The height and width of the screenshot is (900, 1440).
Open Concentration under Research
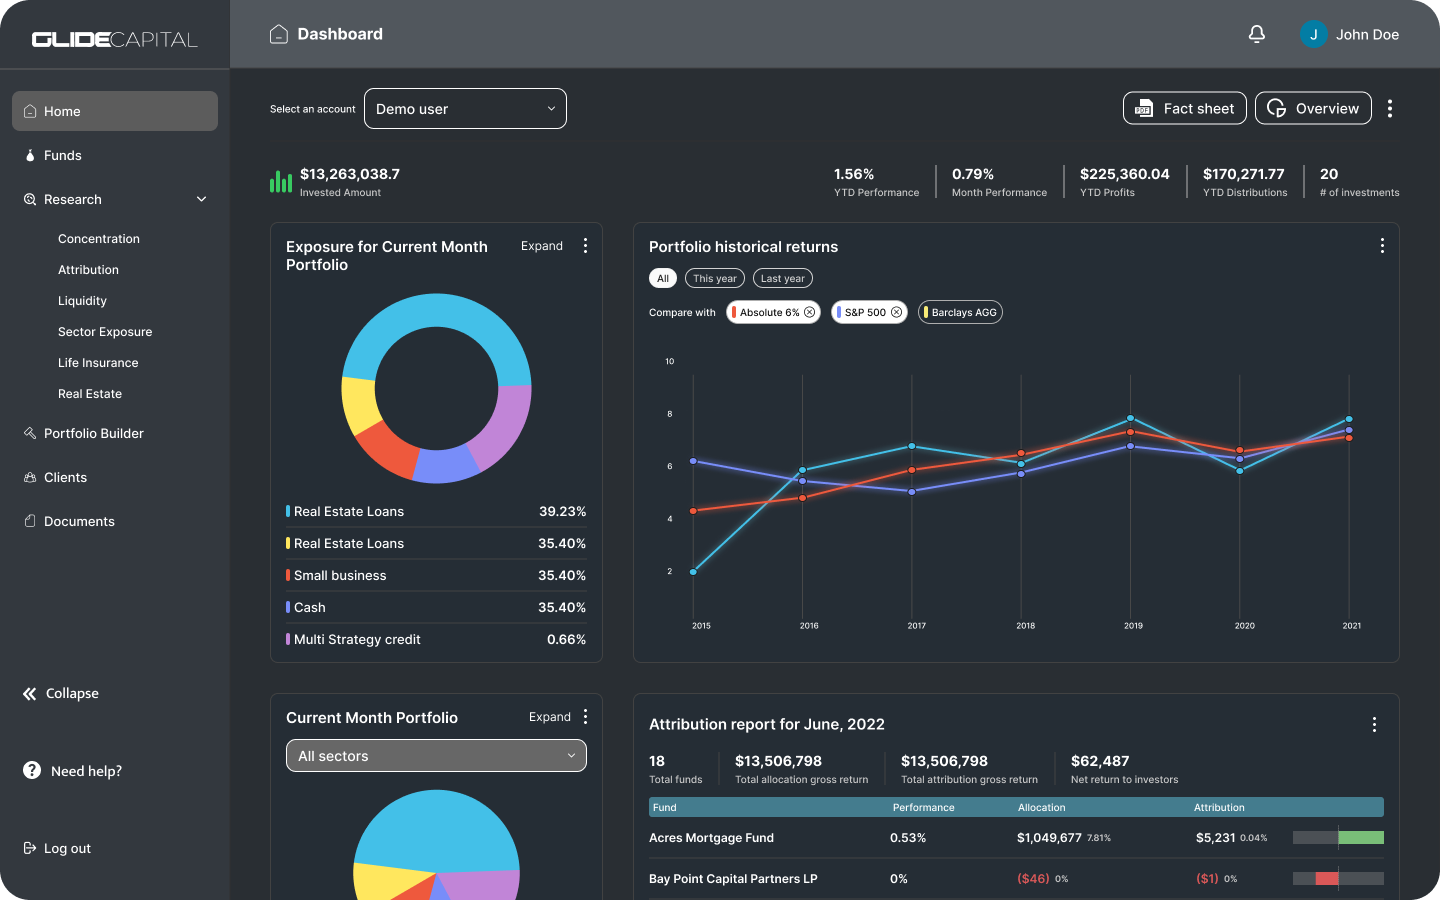99,239
